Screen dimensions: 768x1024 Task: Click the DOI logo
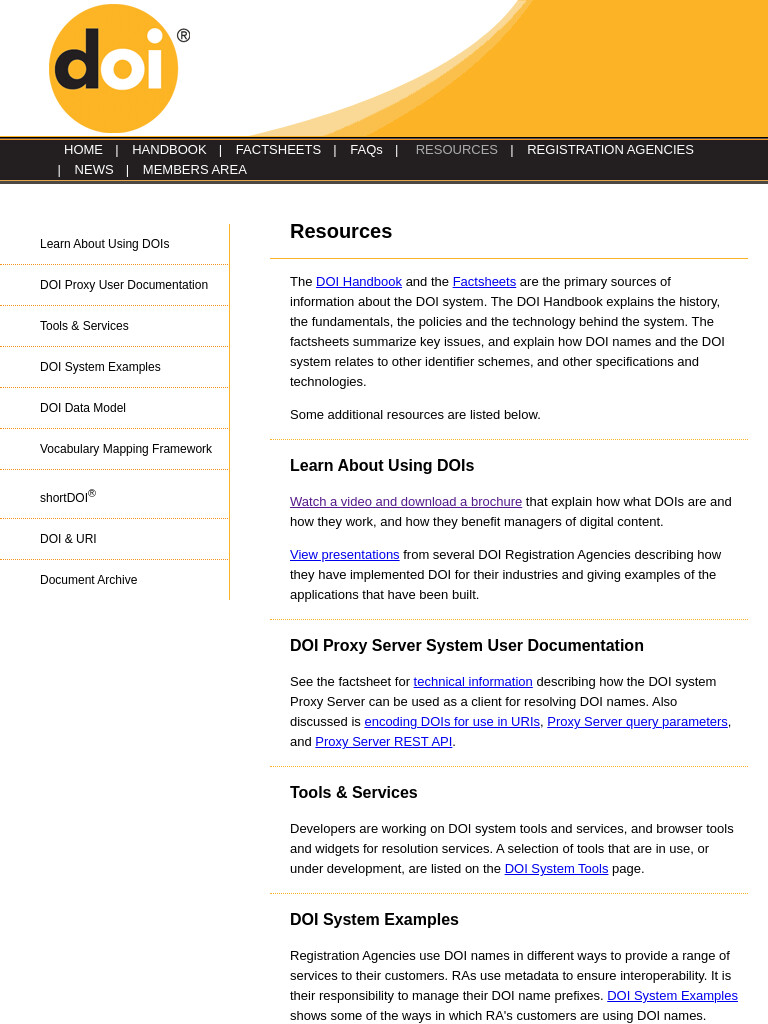[x=118, y=68]
